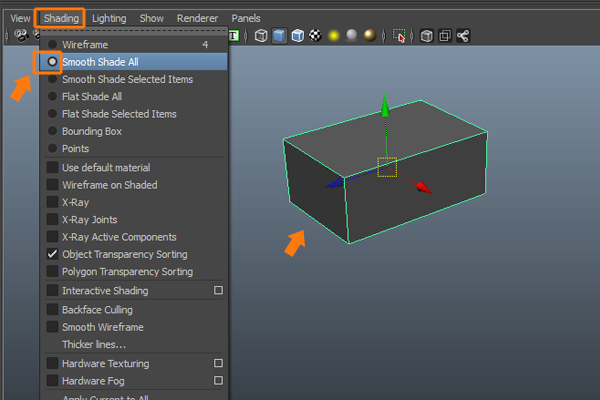Uncheck Object Transparency Sorting
The height and width of the screenshot is (400, 600).
(52, 254)
